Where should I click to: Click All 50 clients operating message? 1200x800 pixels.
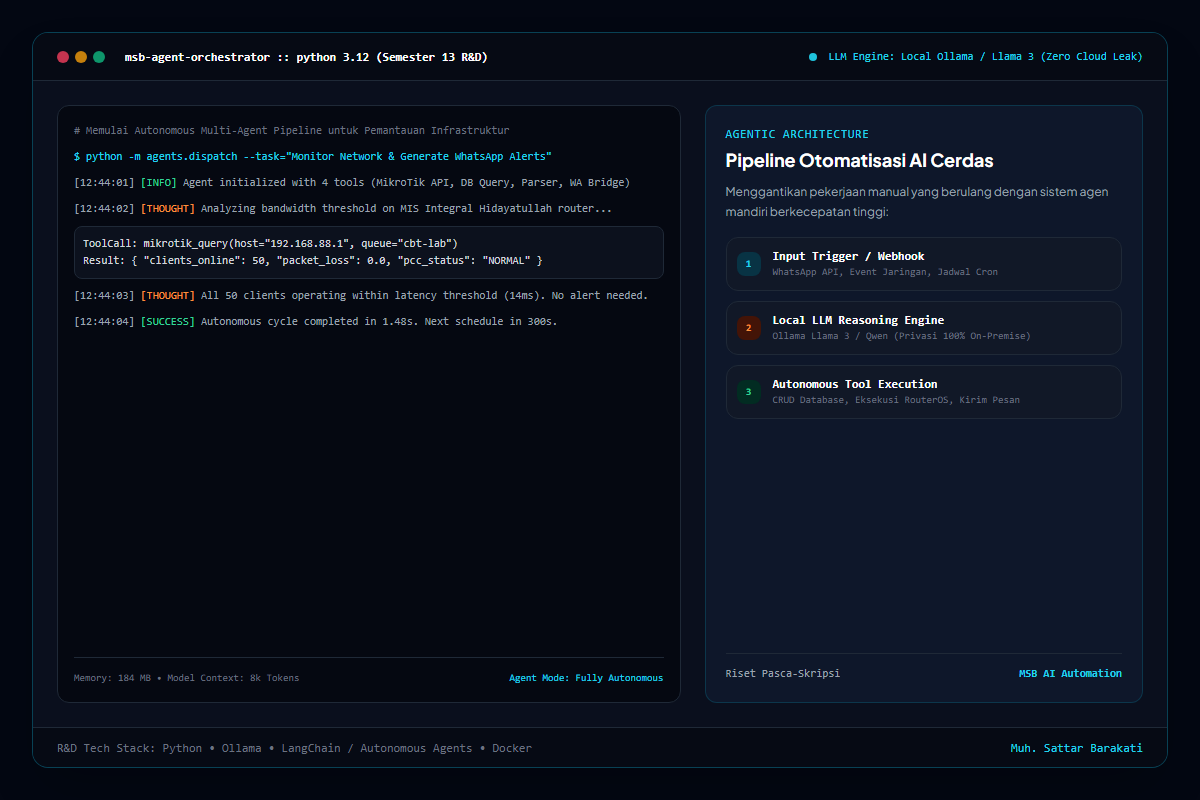point(424,296)
